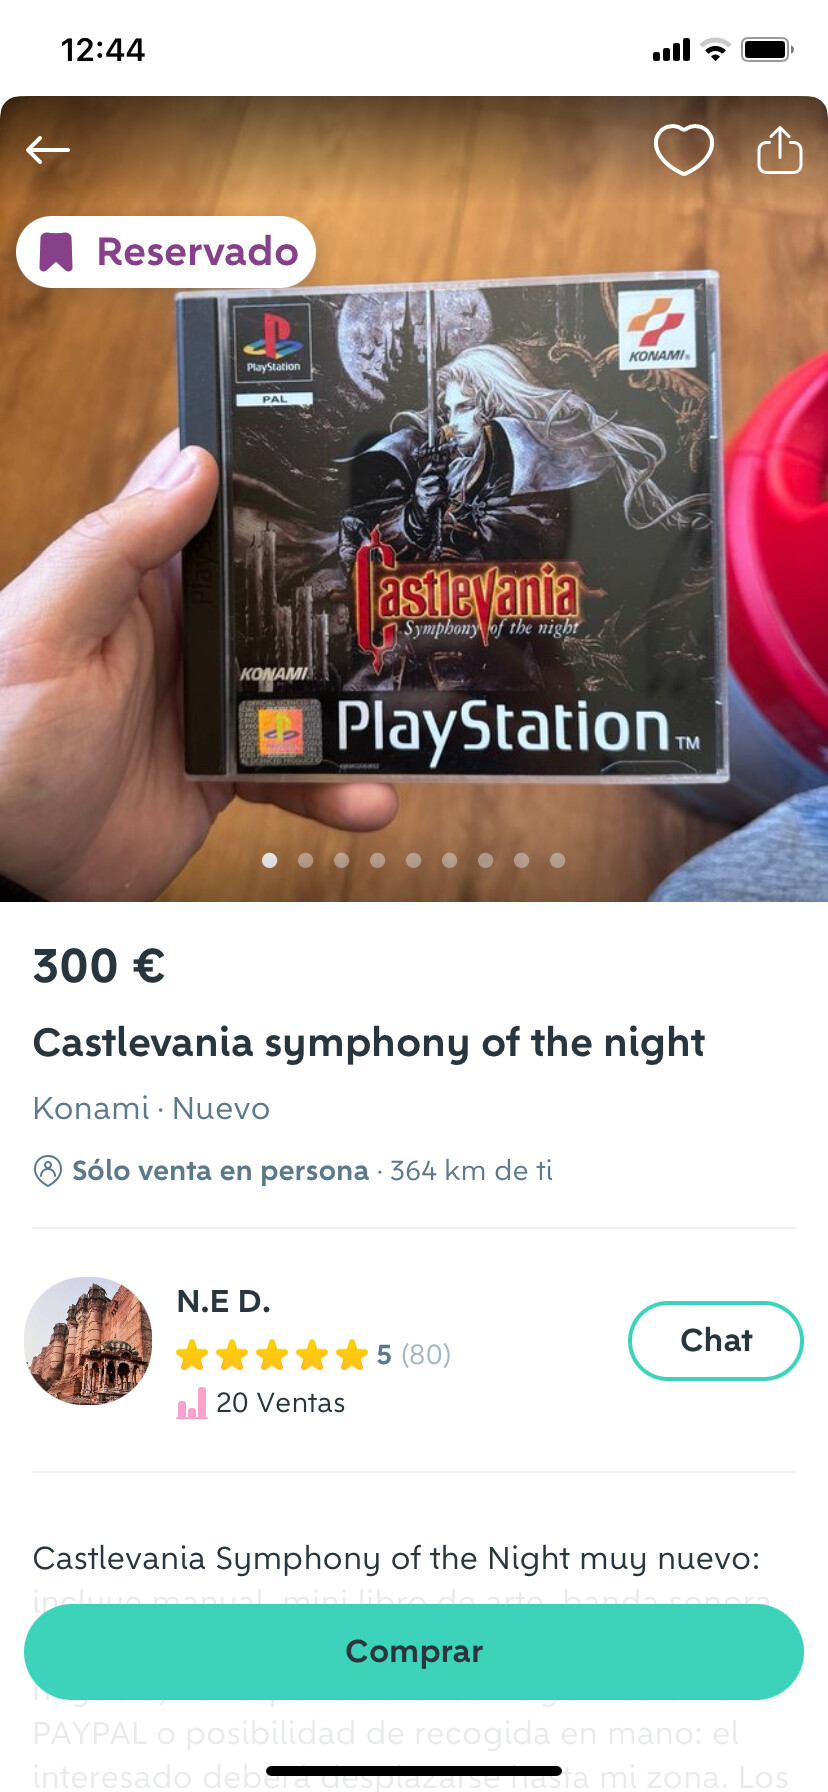Jump to last photo carousel dot

click(558, 860)
